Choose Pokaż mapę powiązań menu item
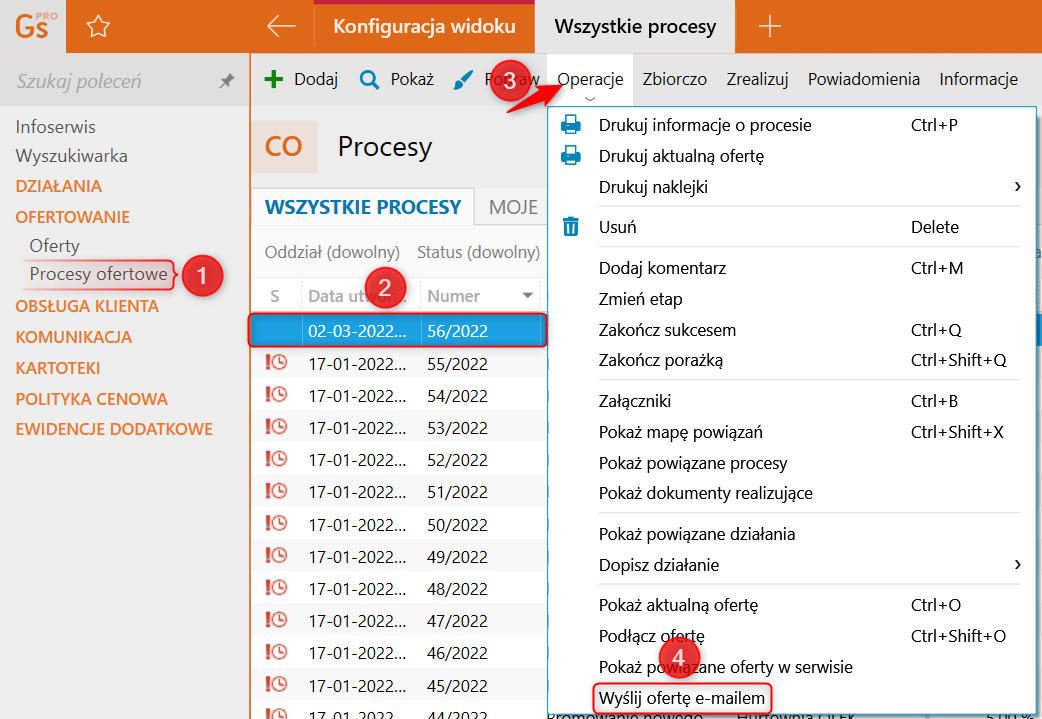This screenshot has width=1042, height=719. [x=680, y=433]
